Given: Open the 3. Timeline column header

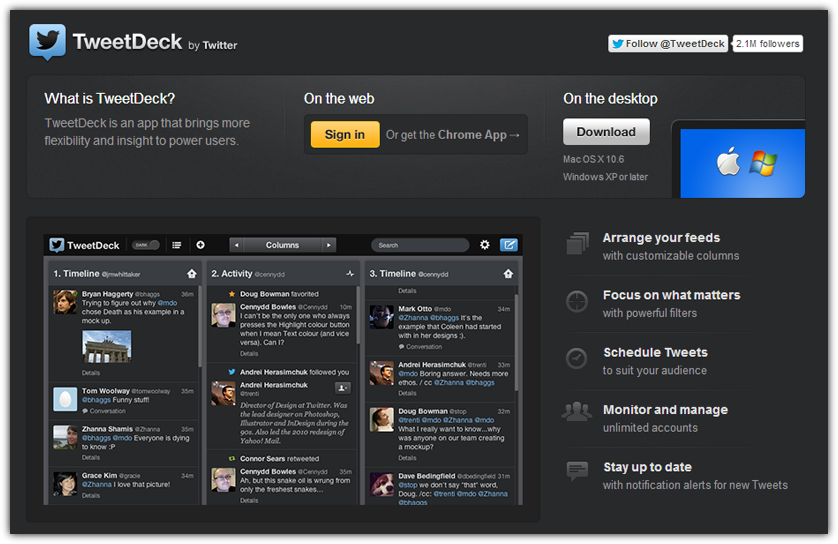Looking at the screenshot, I should click(x=441, y=274).
